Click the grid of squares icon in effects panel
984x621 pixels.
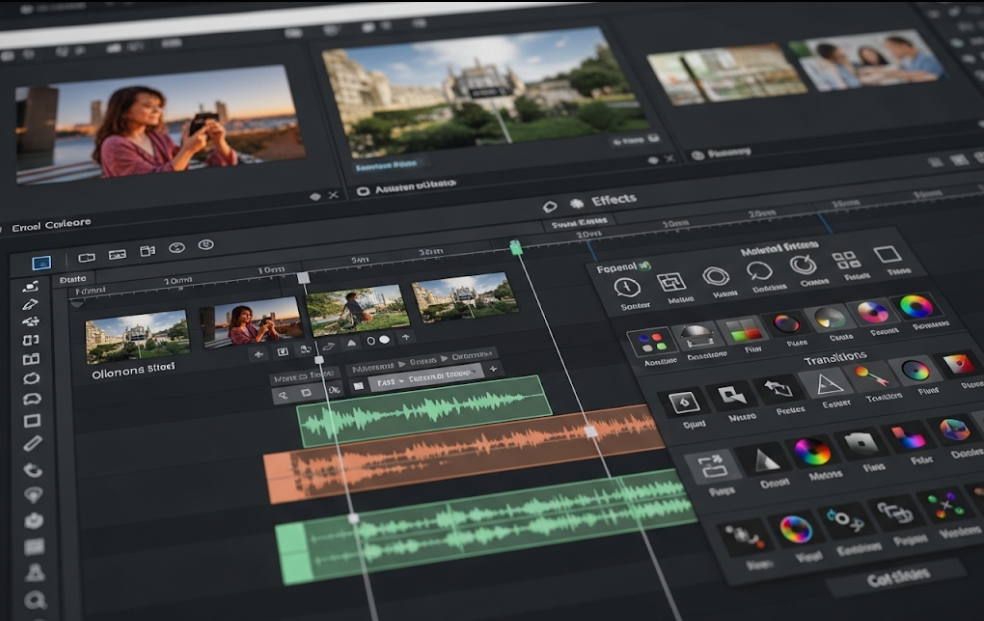point(846,261)
